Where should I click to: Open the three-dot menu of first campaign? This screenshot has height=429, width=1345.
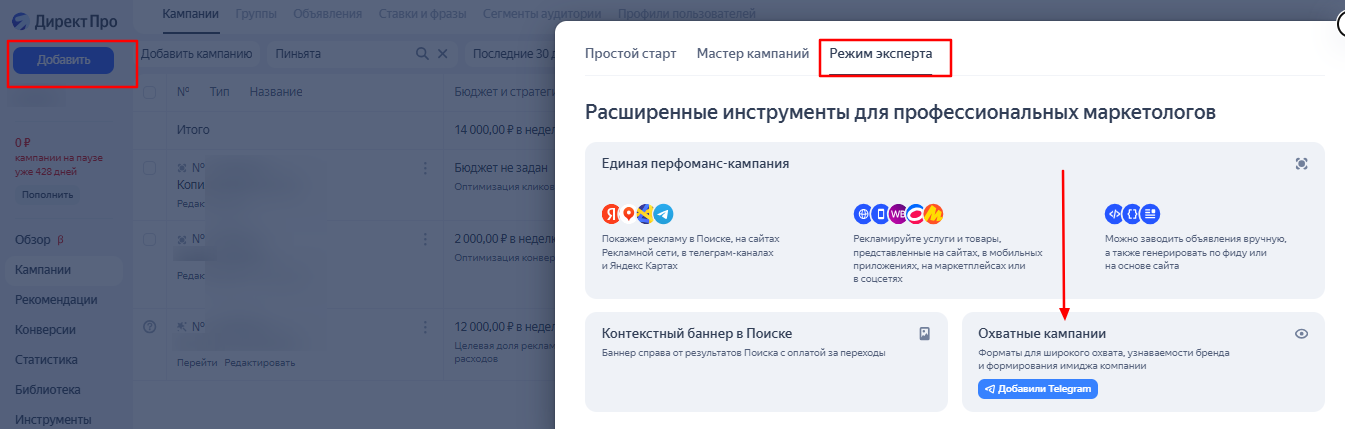[426, 168]
